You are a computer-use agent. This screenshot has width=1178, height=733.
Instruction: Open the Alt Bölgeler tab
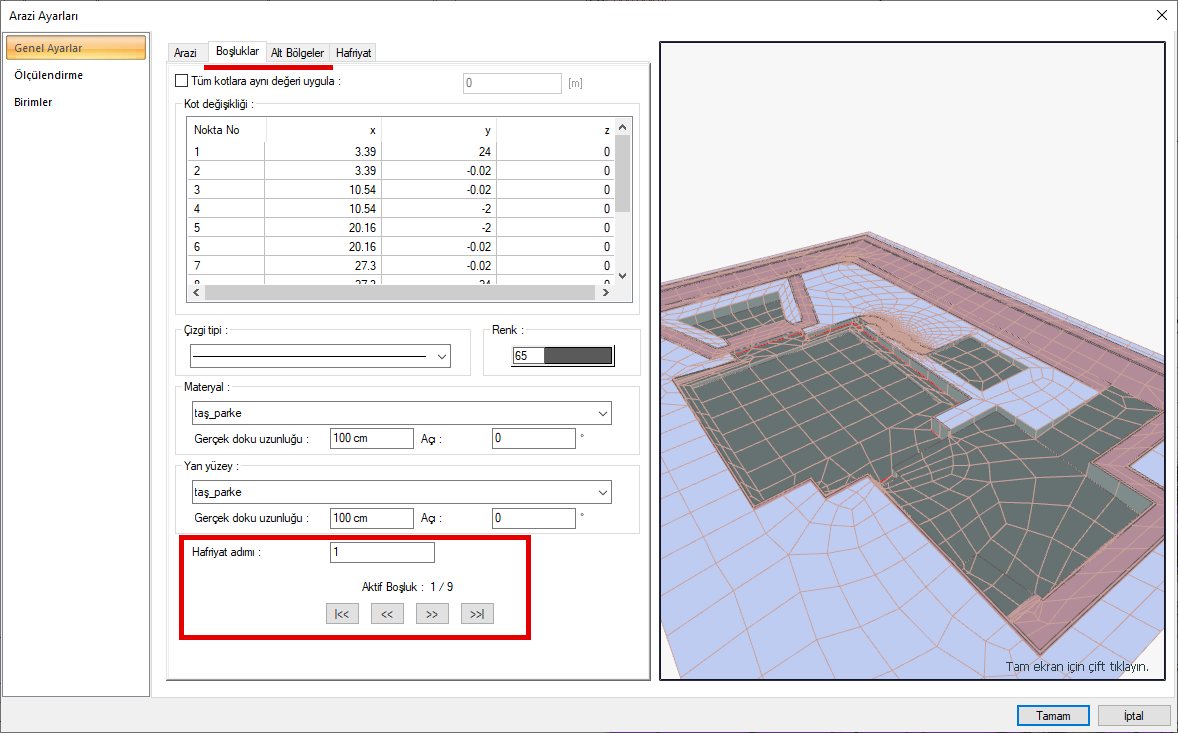[297, 53]
